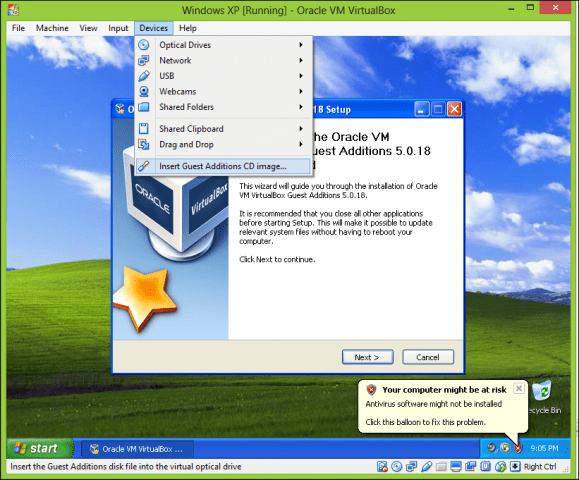Click the VirtualBox features status bar icon
Image resolution: width=579 pixels, height=480 pixels.
click(485, 467)
